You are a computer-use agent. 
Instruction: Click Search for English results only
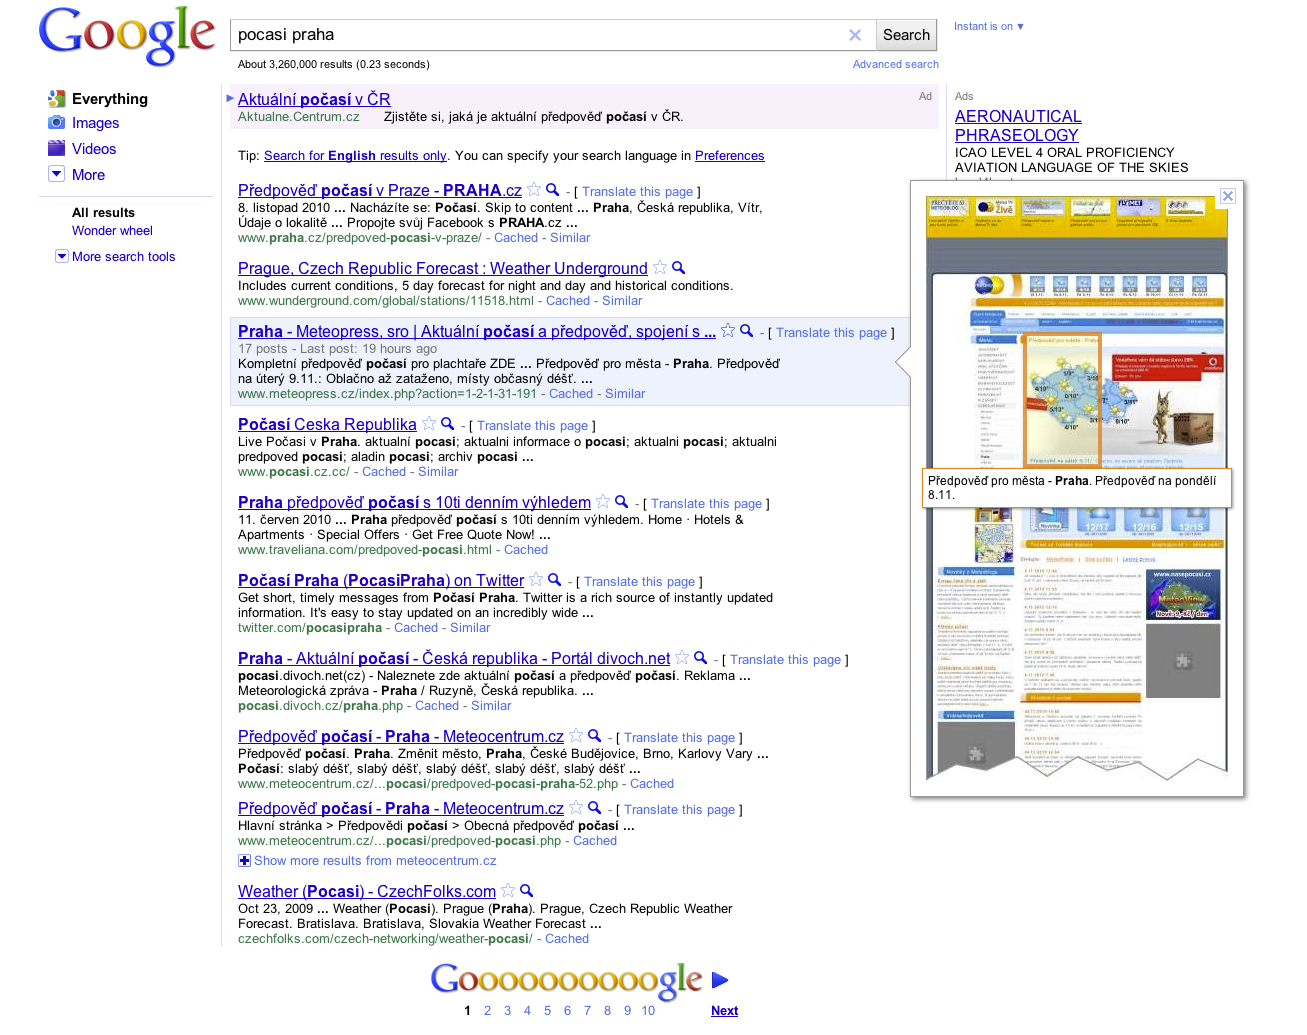[355, 155]
